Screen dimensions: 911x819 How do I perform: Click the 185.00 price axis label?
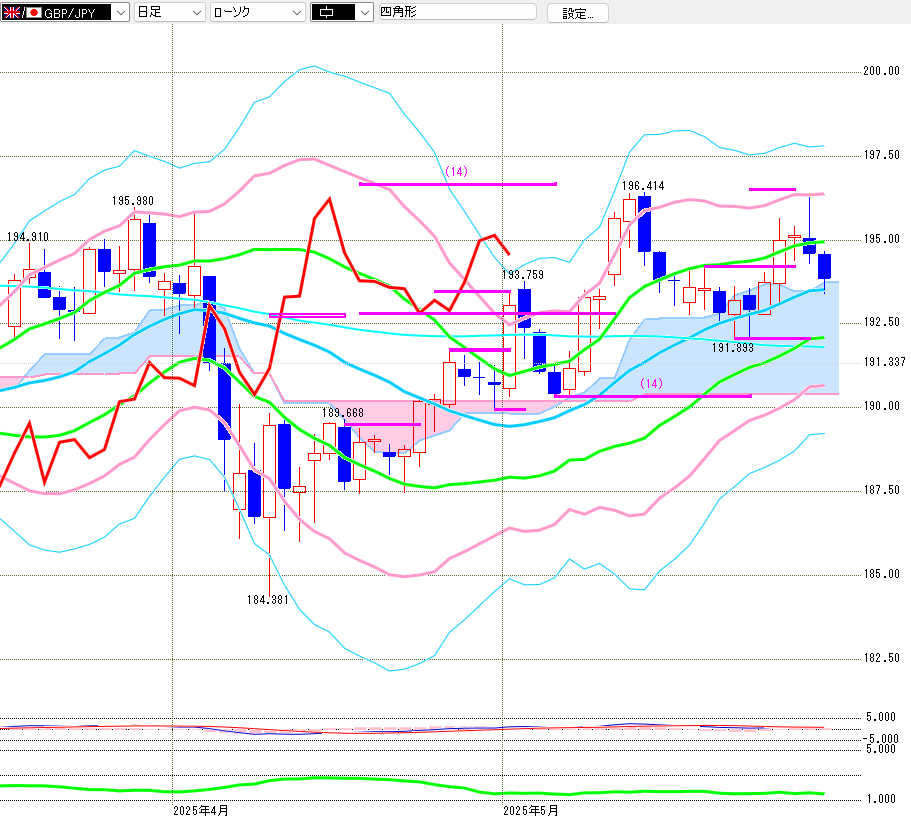[881, 574]
